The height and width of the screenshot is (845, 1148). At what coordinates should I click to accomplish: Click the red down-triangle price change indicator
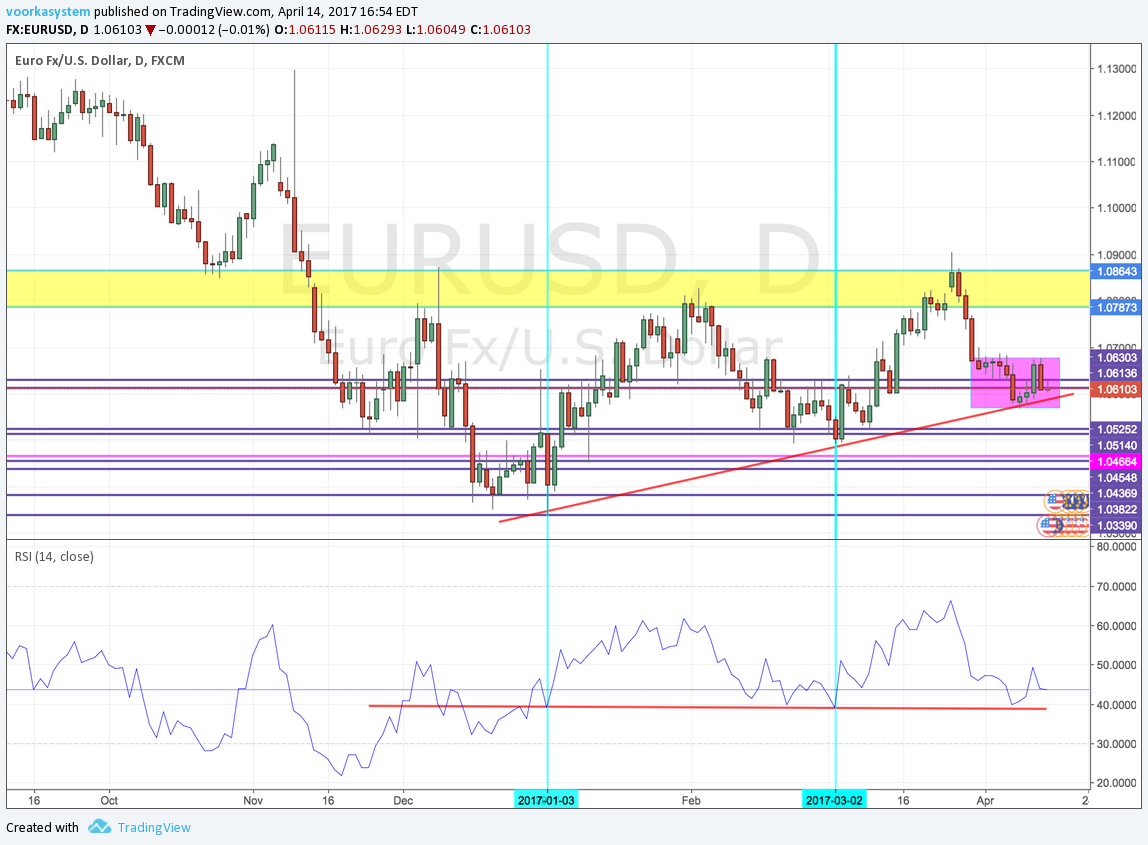click(x=150, y=30)
